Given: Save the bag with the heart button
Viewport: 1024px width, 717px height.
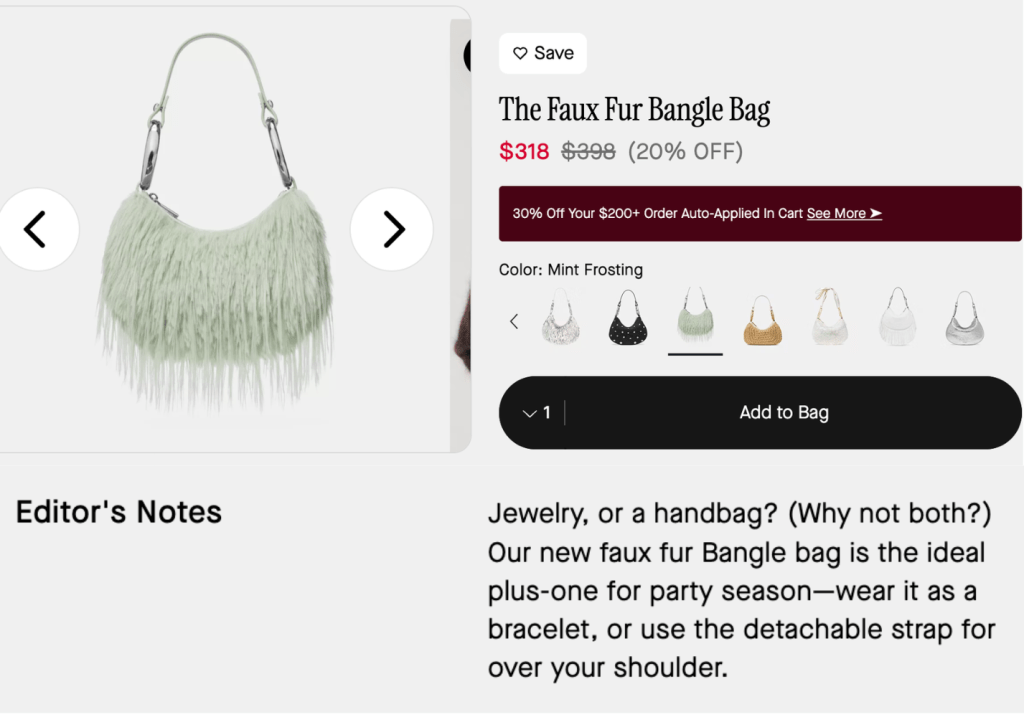Looking at the screenshot, I should tap(543, 53).
